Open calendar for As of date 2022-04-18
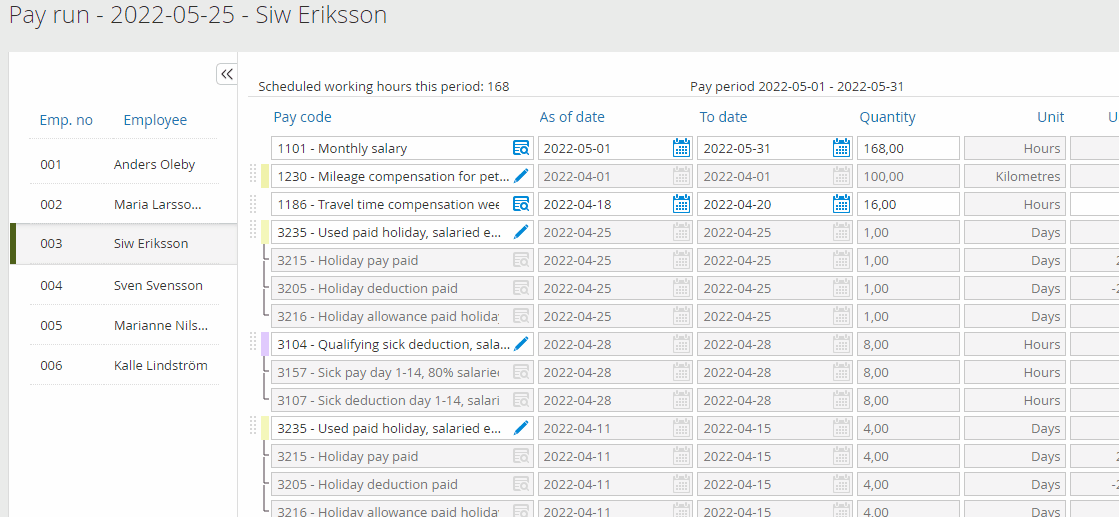The width and height of the screenshot is (1119, 517). pyautogui.click(x=681, y=205)
